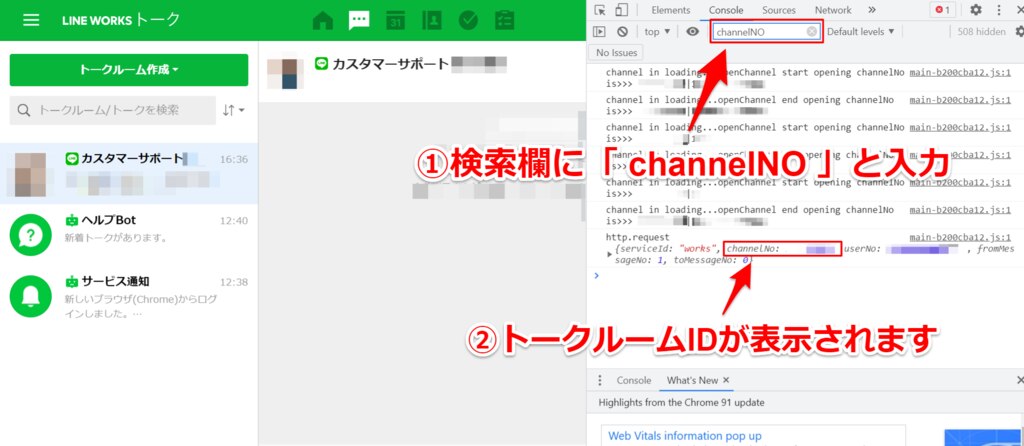Click the chat header avatar thumbnail
This screenshot has height=446, width=1024.
pyautogui.click(x=285, y=73)
